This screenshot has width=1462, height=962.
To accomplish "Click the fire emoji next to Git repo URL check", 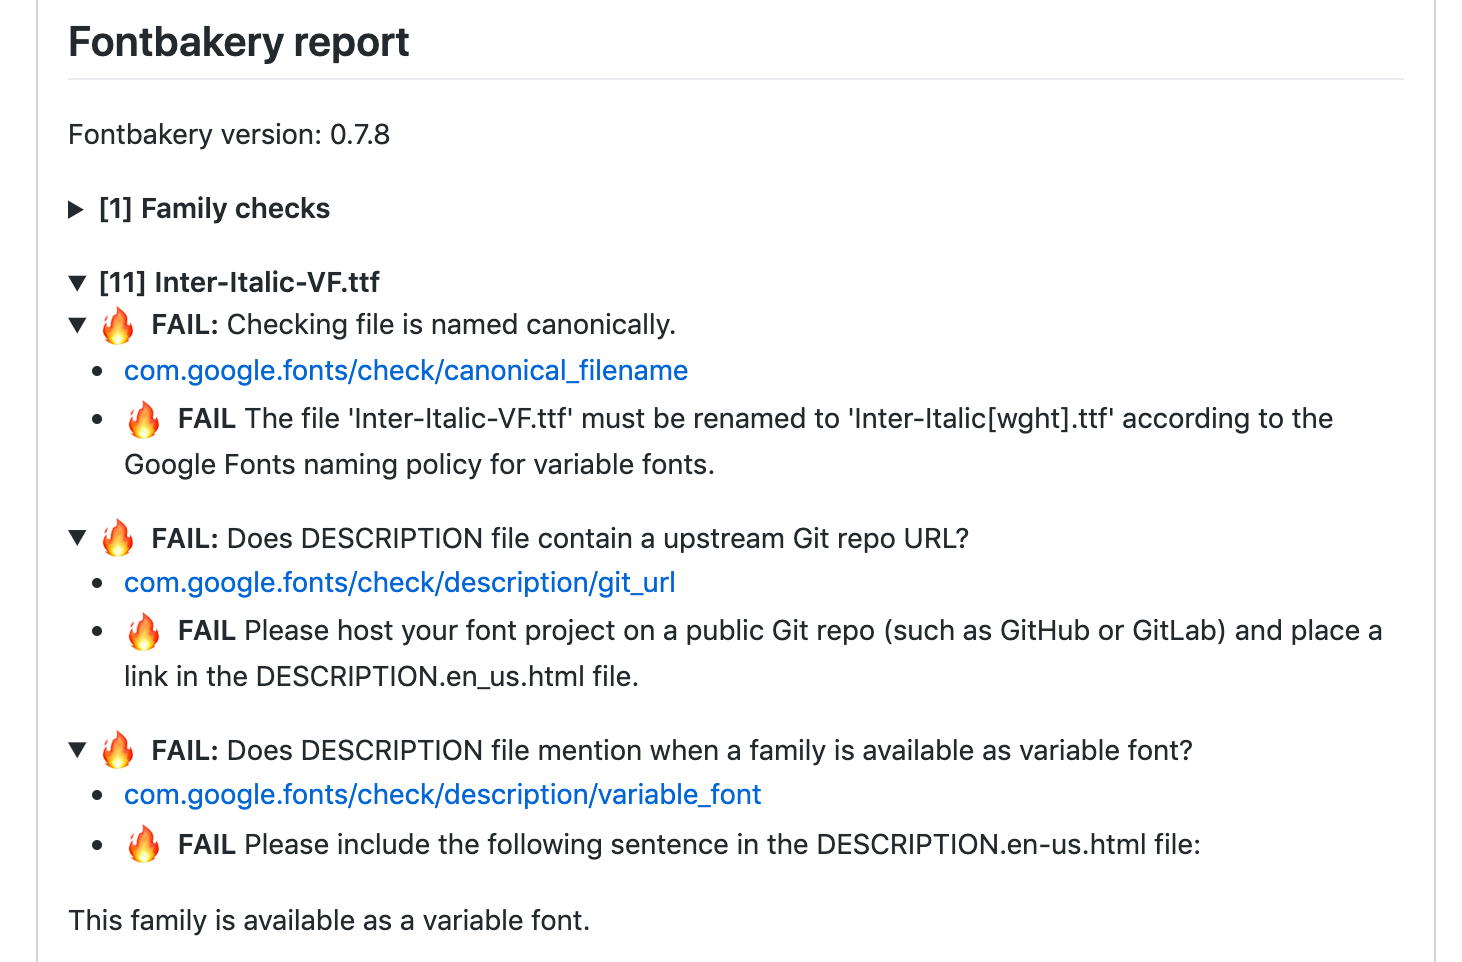I will (x=118, y=537).
